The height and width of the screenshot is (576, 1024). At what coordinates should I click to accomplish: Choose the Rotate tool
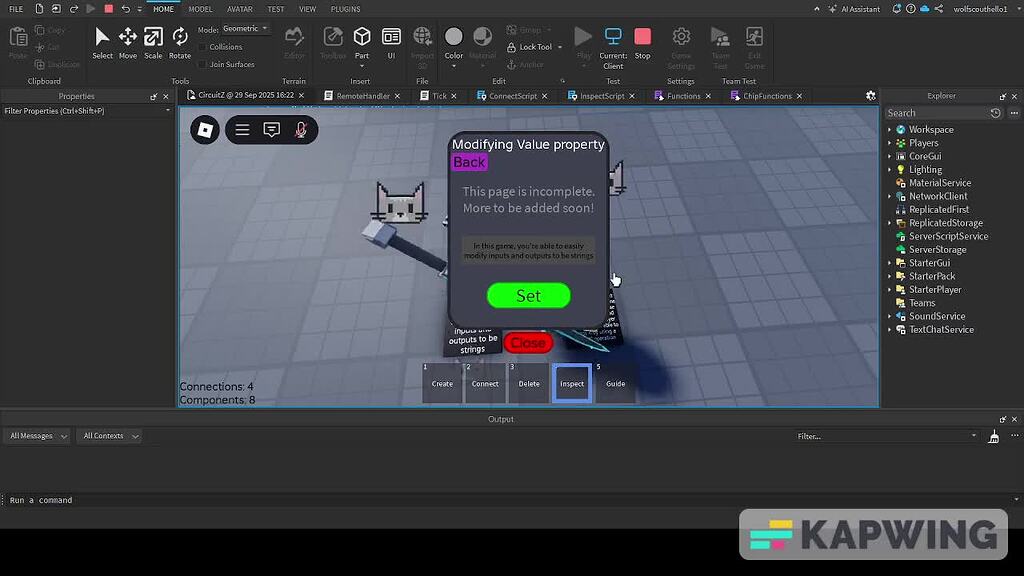pyautogui.click(x=180, y=41)
